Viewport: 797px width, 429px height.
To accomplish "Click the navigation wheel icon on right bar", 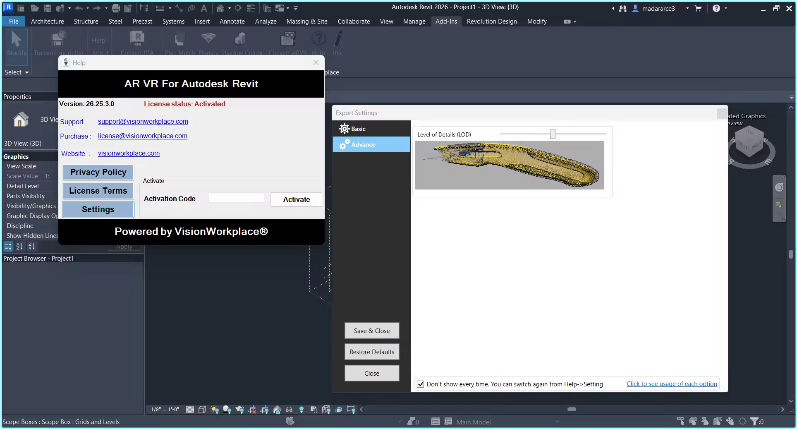I will (x=779, y=187).
